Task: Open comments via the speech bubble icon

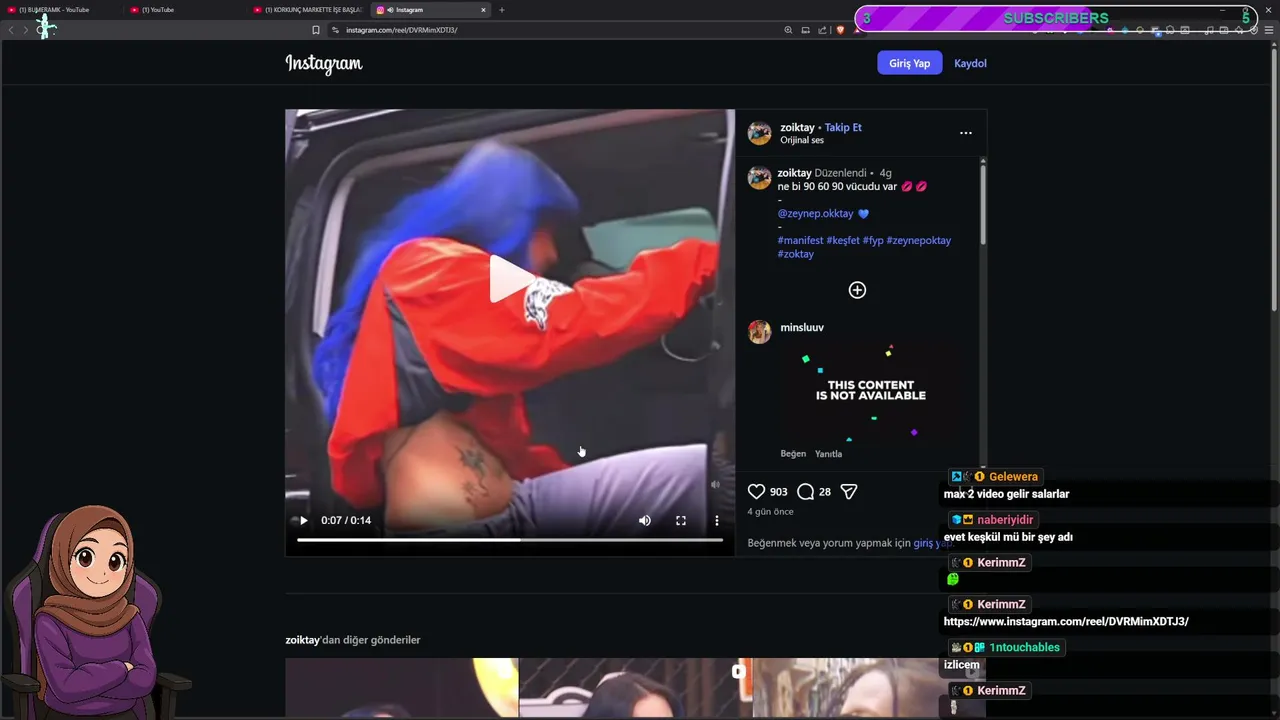Action: click(x=805, y=491)
